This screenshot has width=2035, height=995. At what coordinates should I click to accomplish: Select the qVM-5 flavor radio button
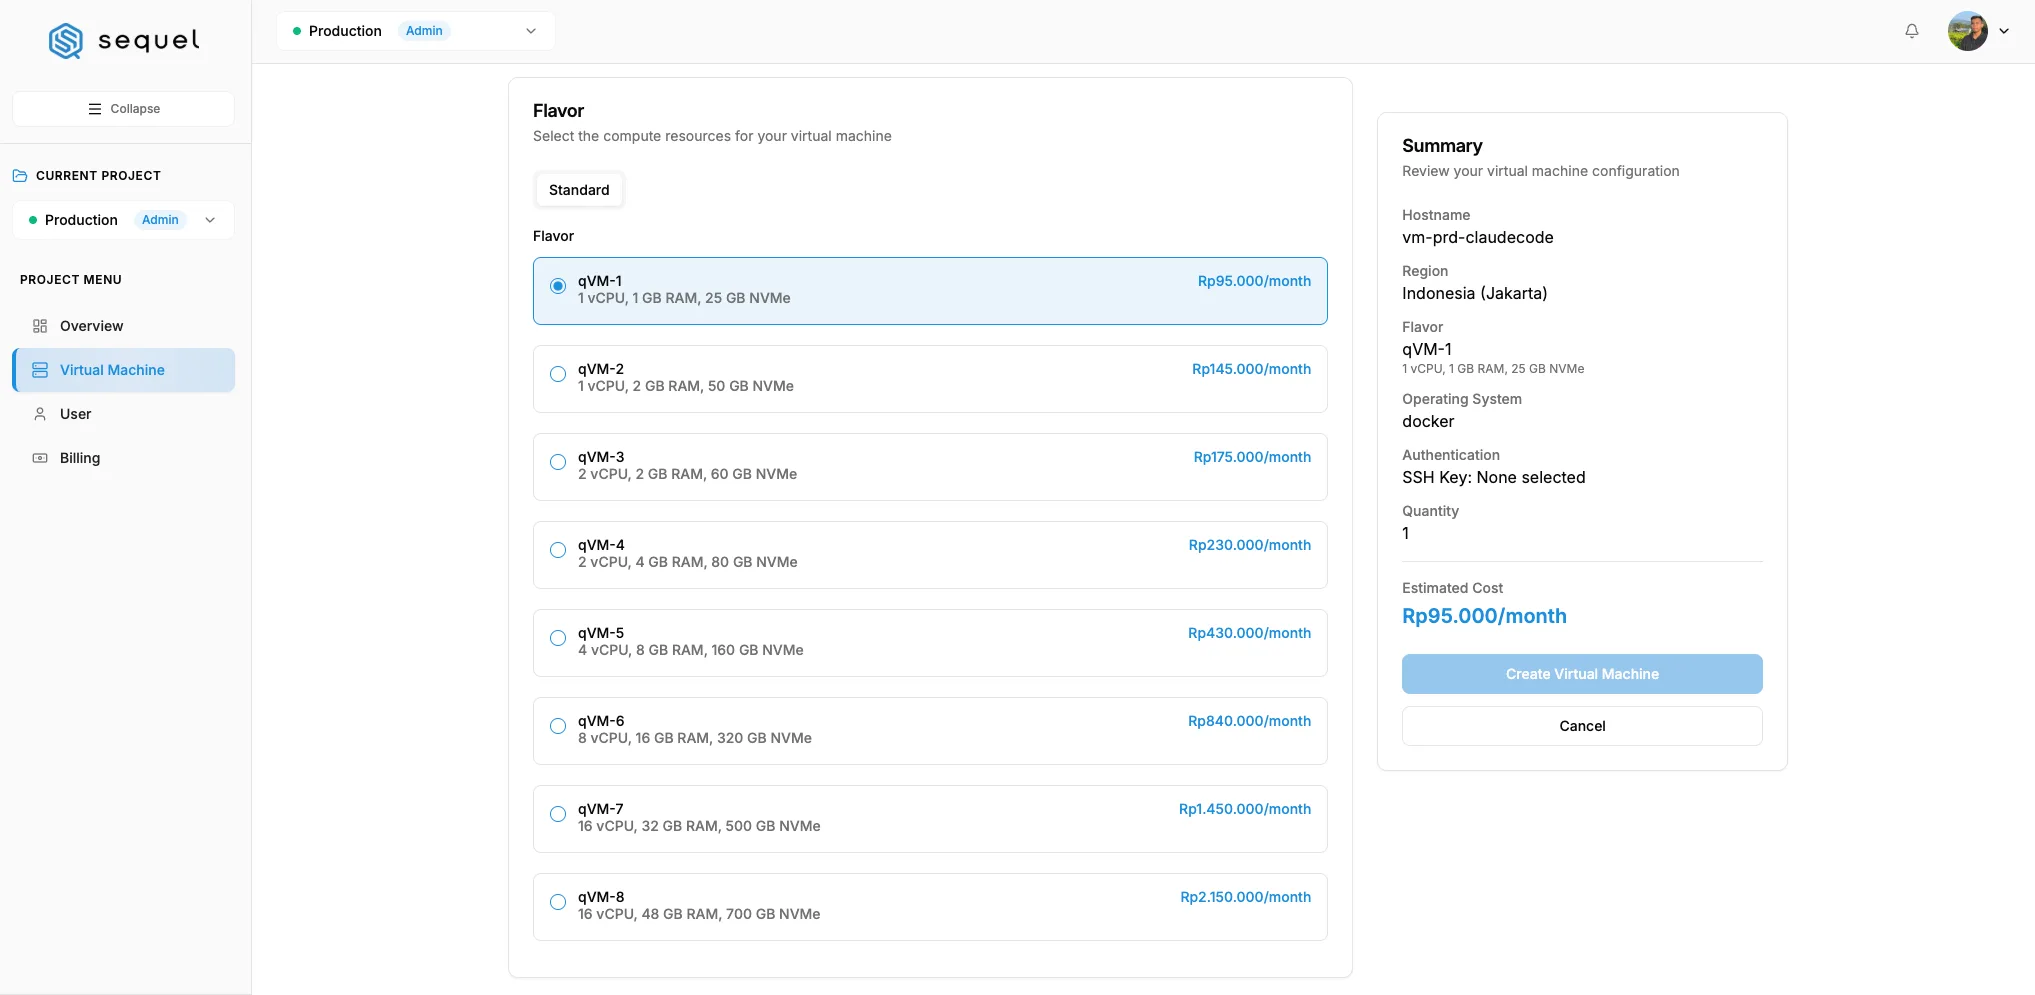click(558, 638)
